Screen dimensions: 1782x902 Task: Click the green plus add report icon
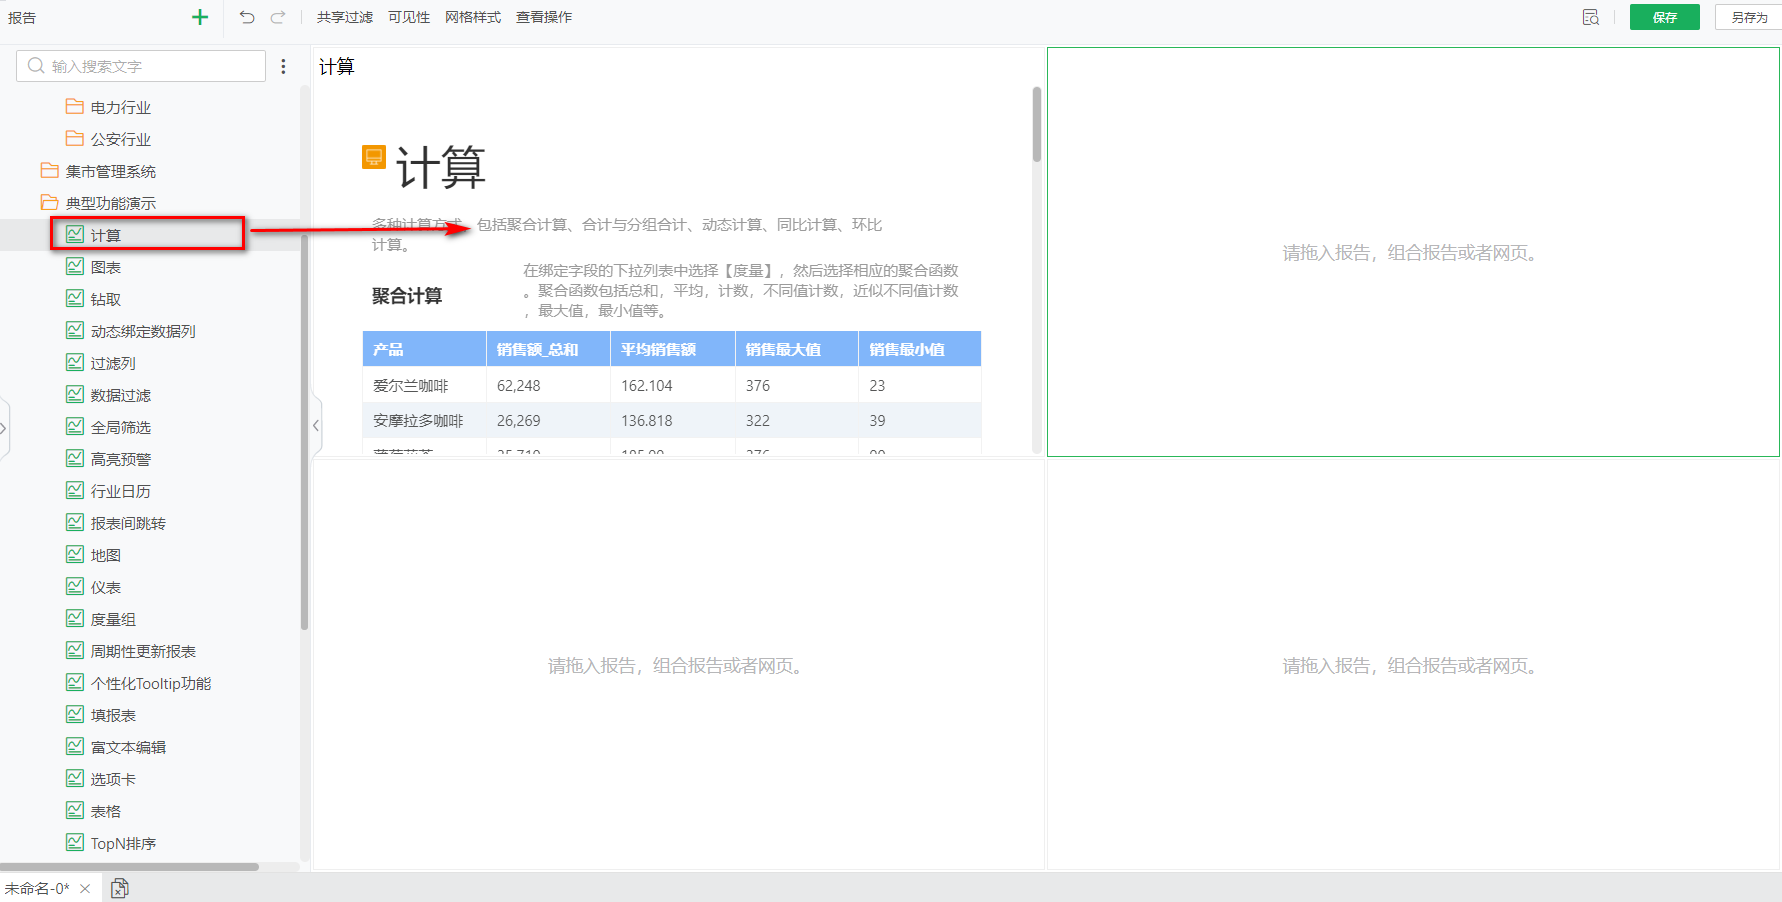coord(200,17)
